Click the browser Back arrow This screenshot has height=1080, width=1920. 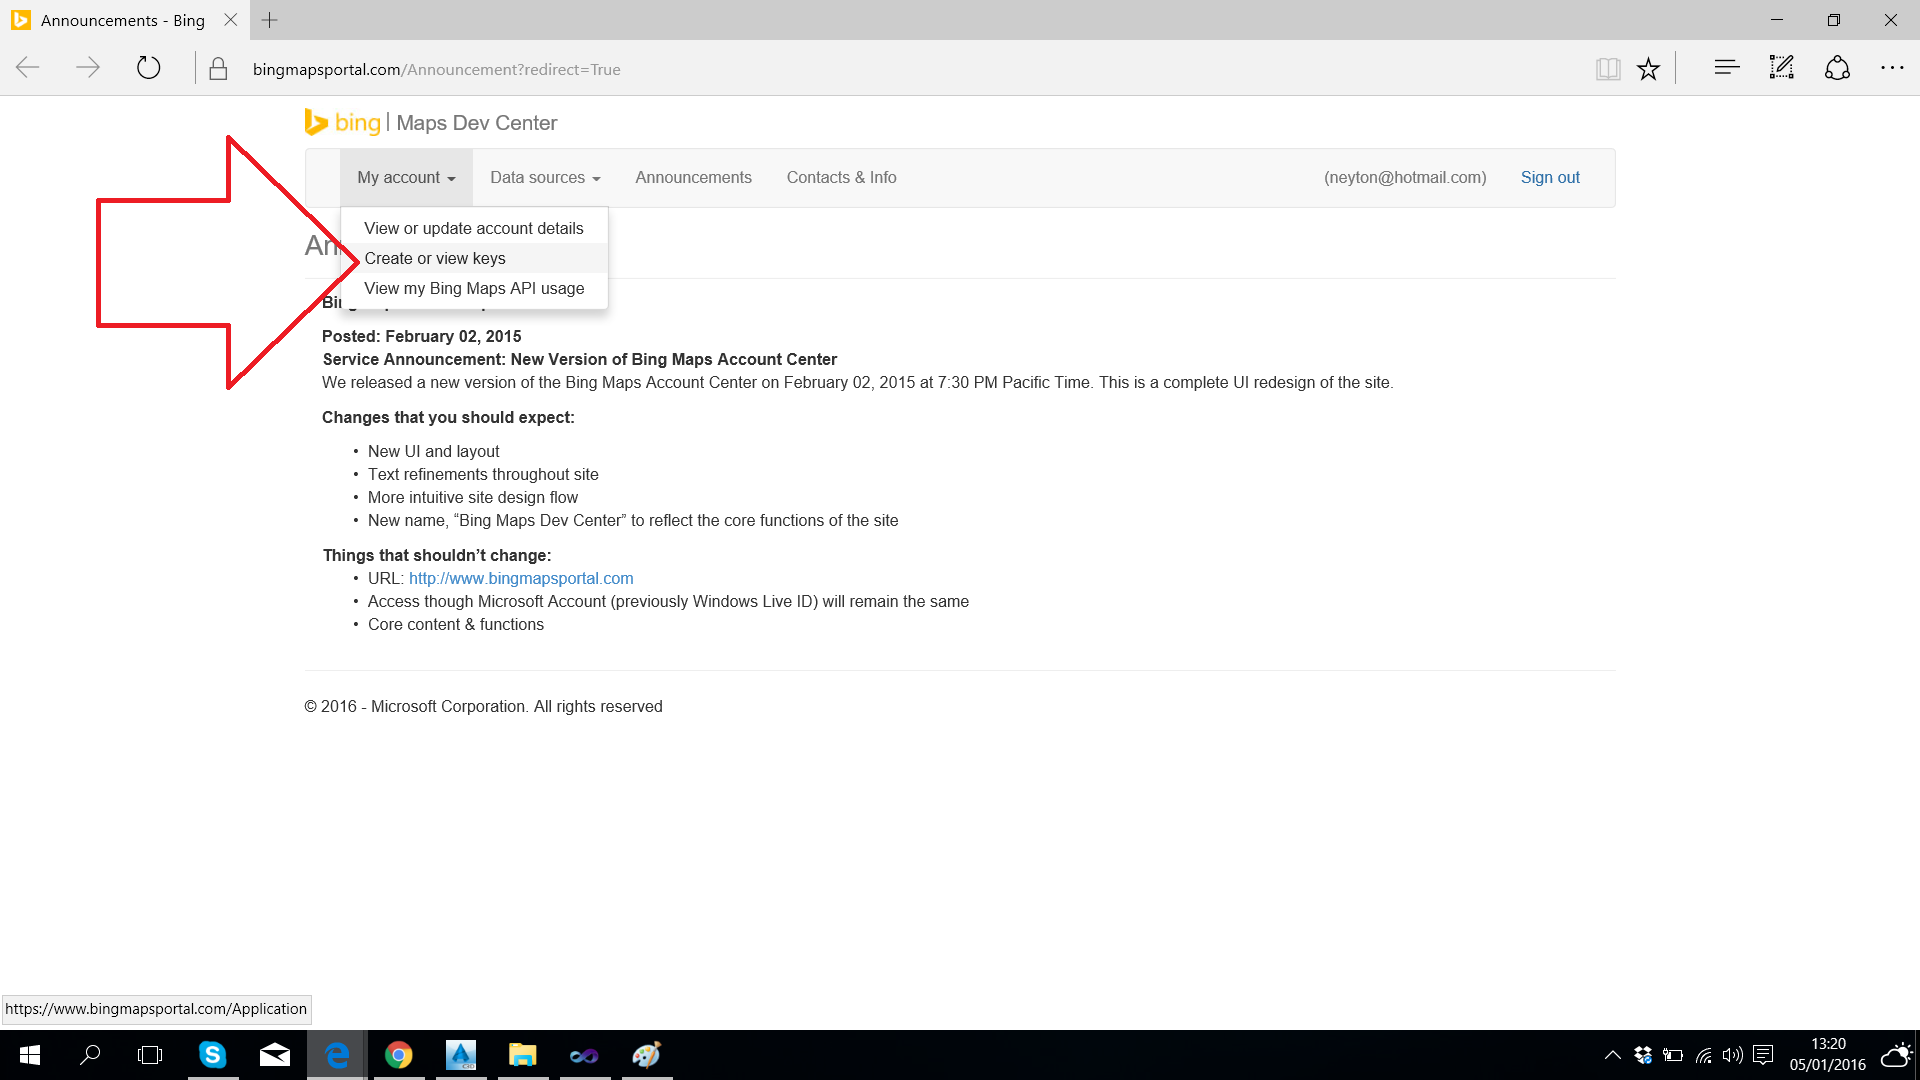(28, 68)
